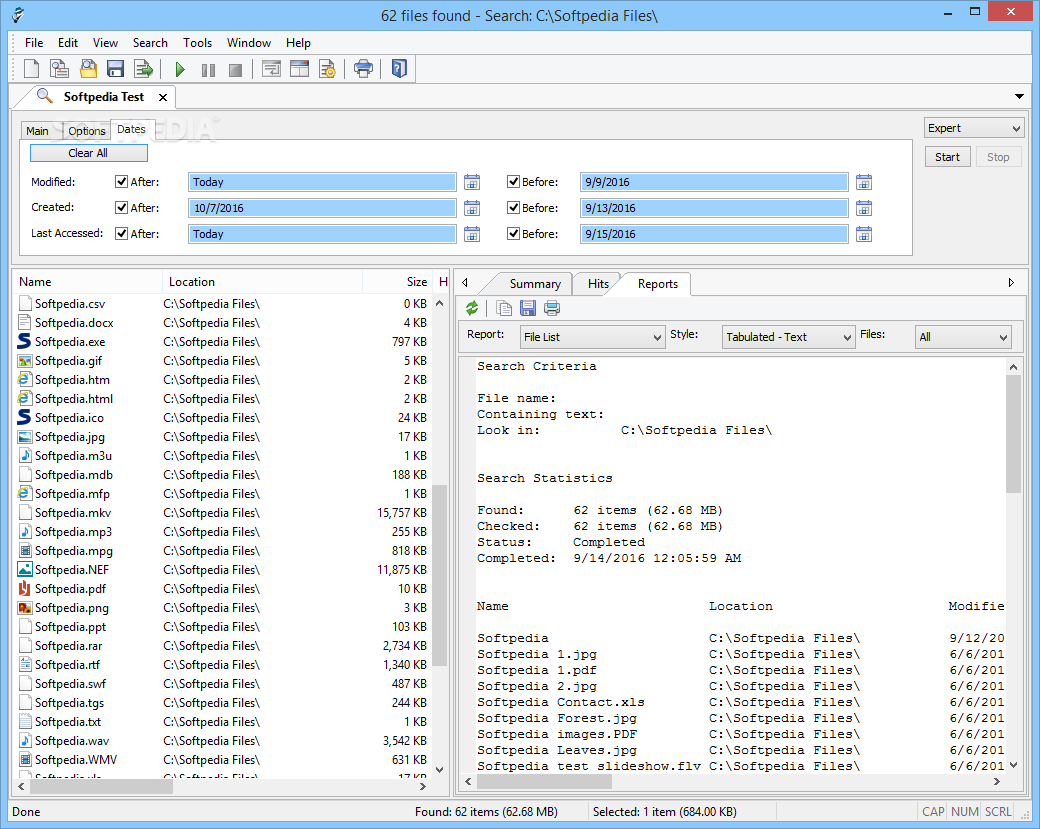Open the Report type File List dropdown

pos(592,337)
